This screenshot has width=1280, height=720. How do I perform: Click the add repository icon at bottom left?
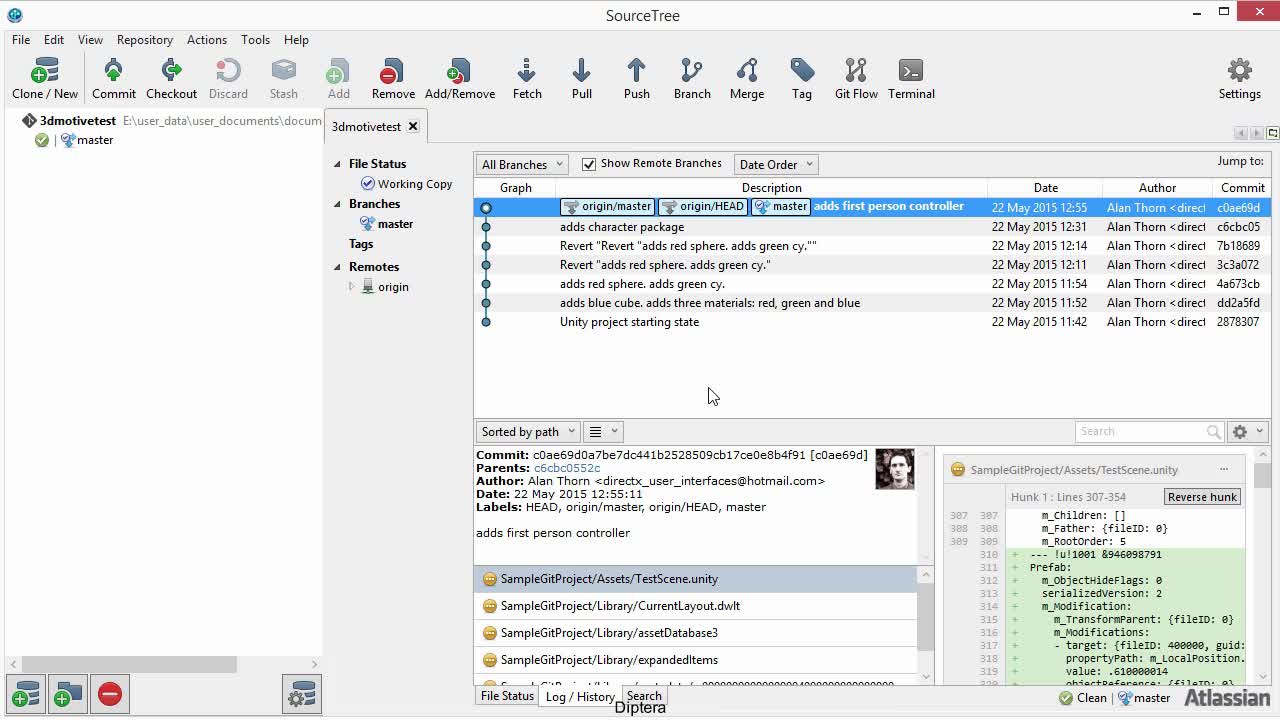coord(26,694)
